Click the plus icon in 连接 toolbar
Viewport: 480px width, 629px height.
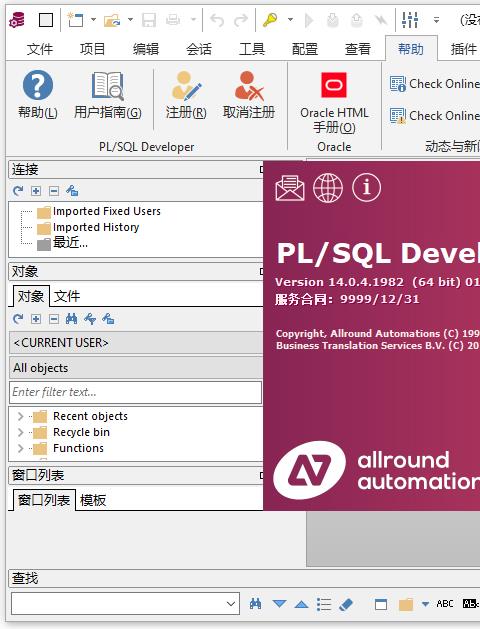[x=36, y=191]
